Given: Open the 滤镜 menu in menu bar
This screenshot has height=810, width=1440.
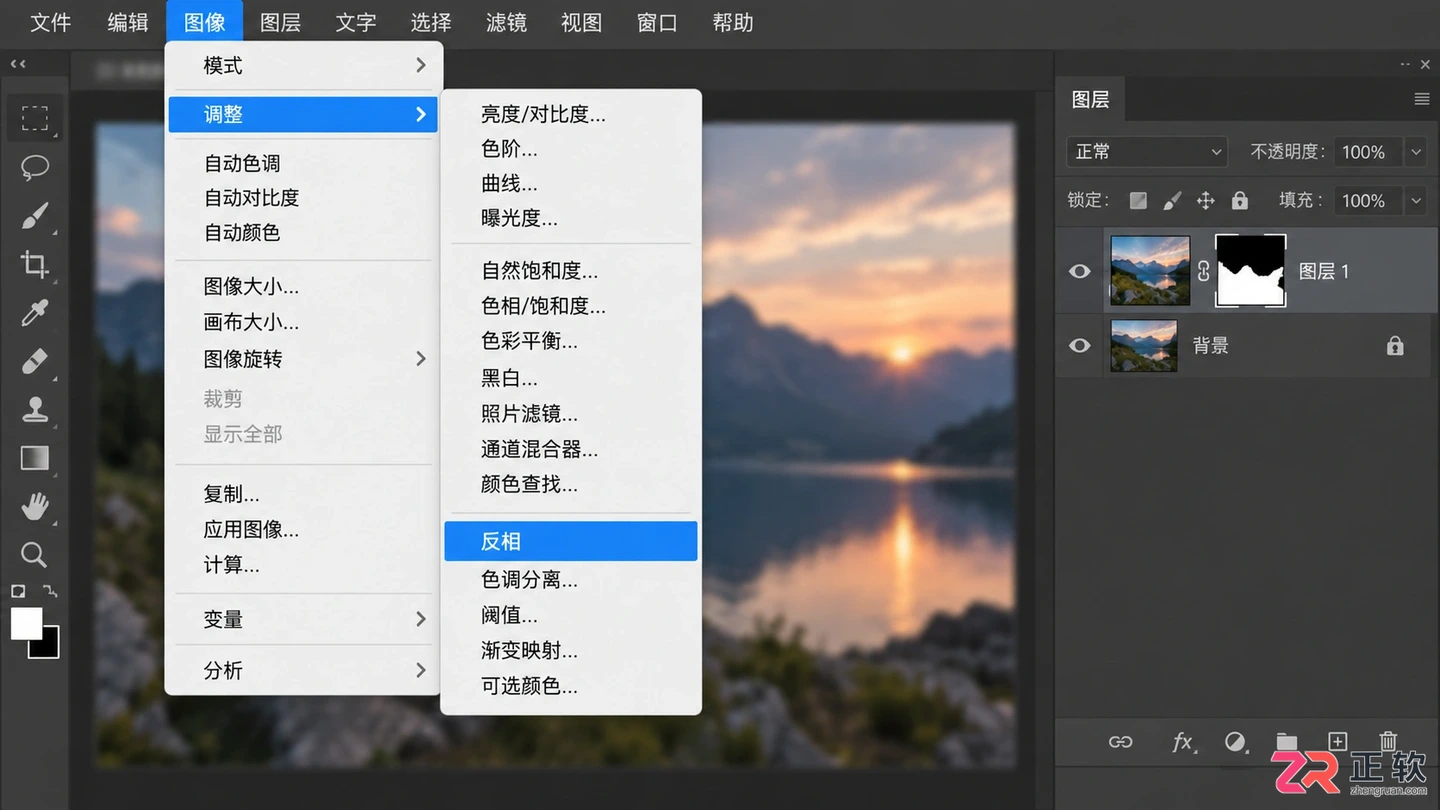Looking at the screenshot, I should point(506,22).
